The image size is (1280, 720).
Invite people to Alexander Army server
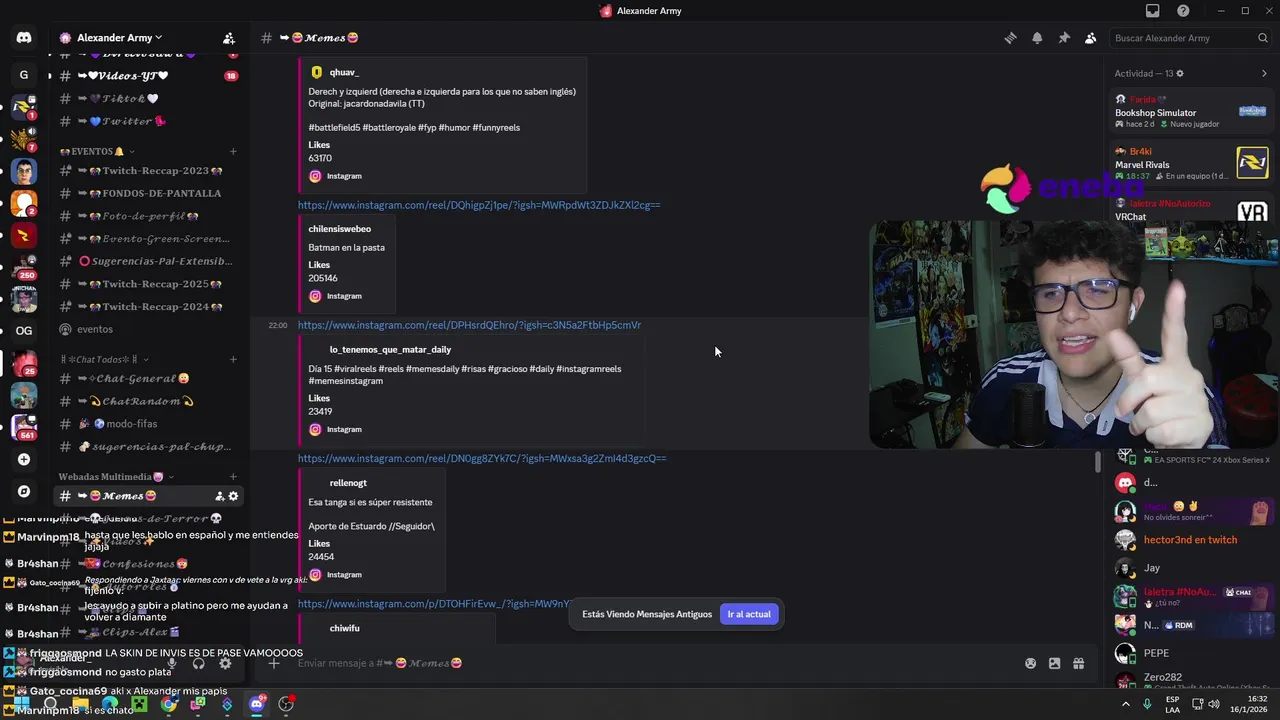229,38
